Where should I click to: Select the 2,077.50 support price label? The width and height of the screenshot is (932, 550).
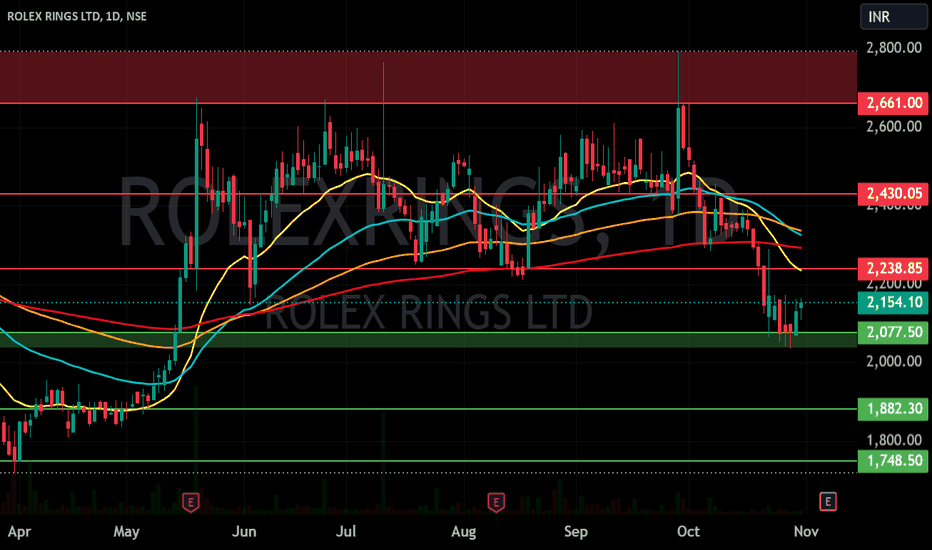click(893, 332)
